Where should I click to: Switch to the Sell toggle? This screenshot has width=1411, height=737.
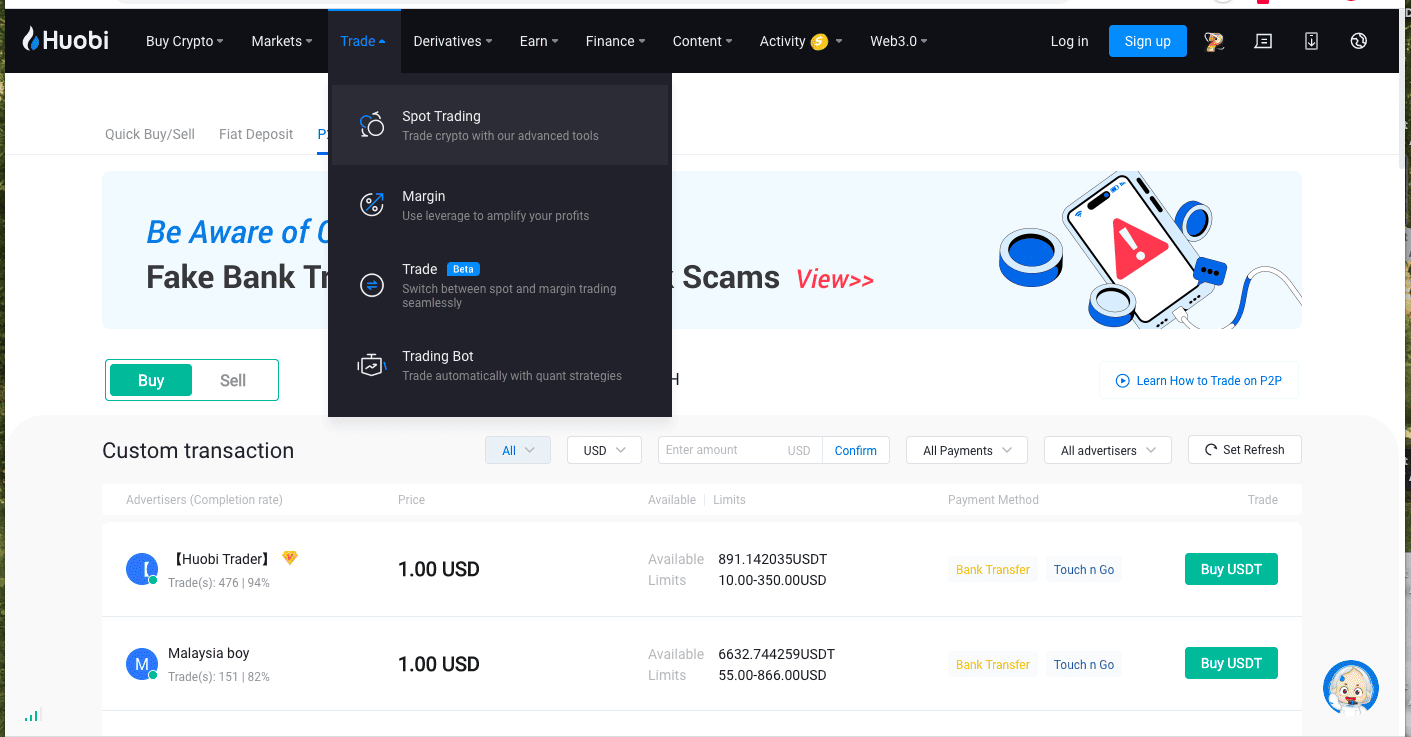(233, 380)
